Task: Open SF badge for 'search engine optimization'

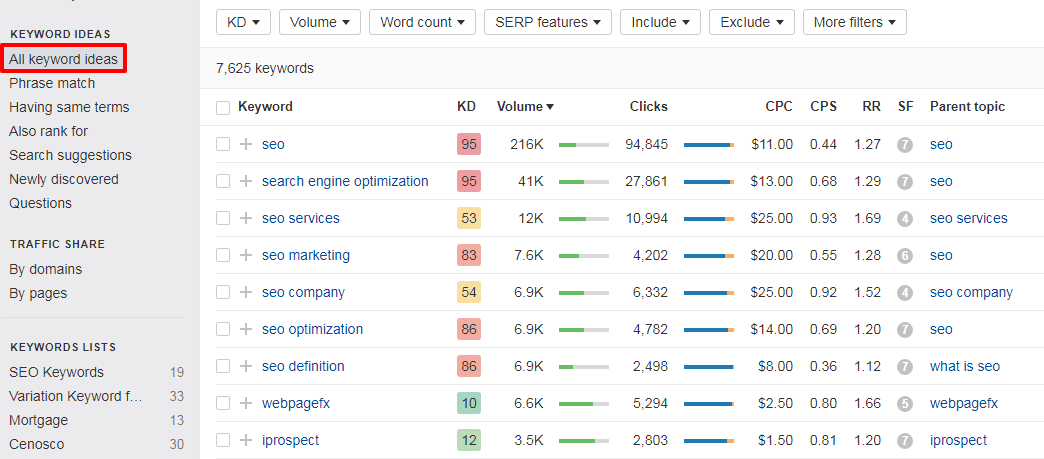Action: pos(904,181)
